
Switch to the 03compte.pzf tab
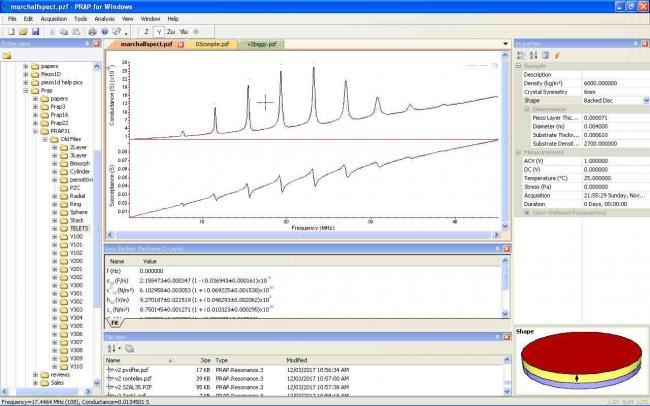(x=212, y=45)
